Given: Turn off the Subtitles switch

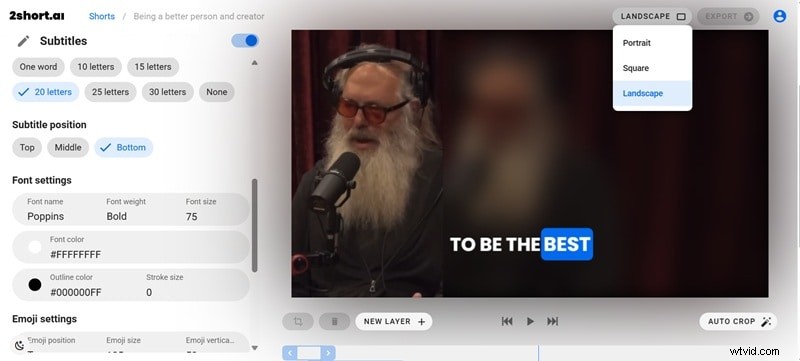Looking at the screenshot, I should point(245,41).
